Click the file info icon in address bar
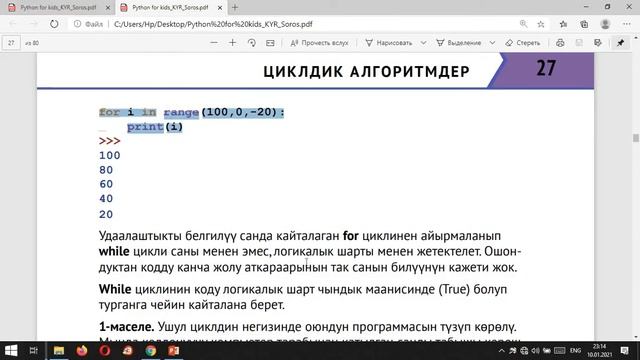Image resolution: width=640 pixels, height=360 pixels. tap(78, 24)
